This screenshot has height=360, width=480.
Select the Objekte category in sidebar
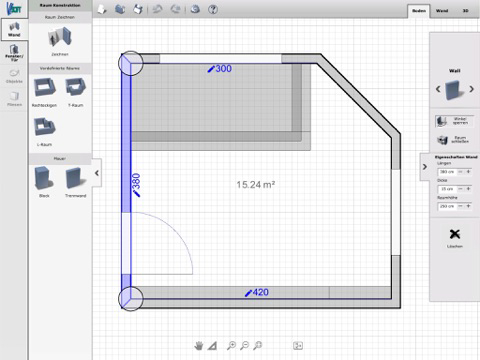(x=14, y=76)
